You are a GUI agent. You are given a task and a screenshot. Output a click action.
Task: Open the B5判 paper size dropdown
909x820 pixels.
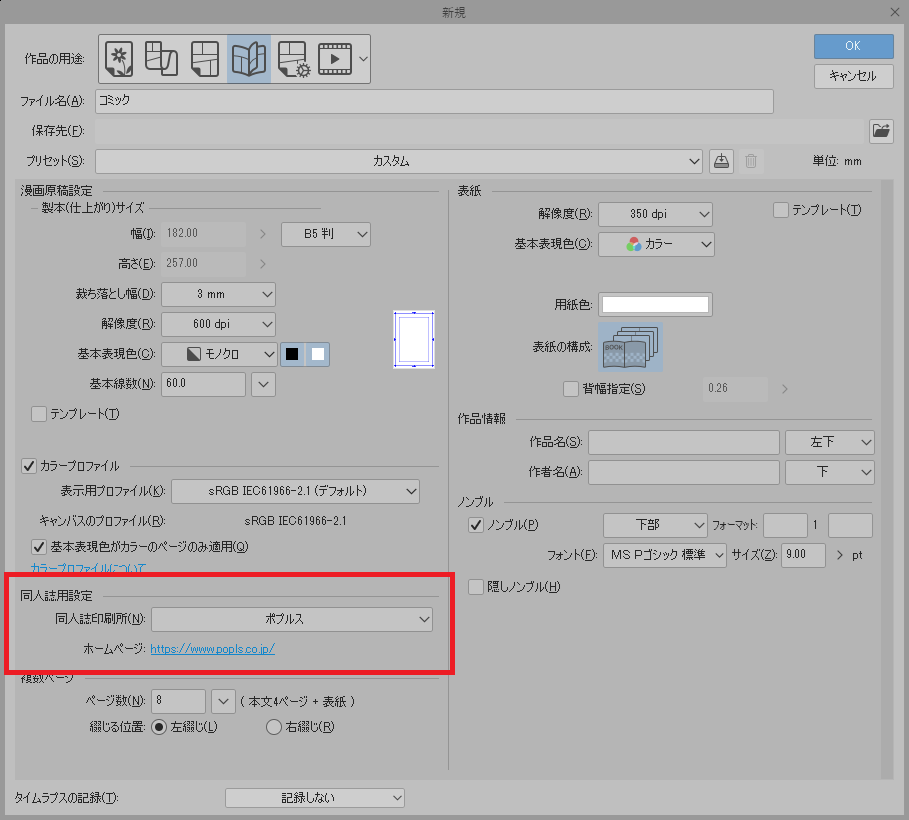(325, 235)
